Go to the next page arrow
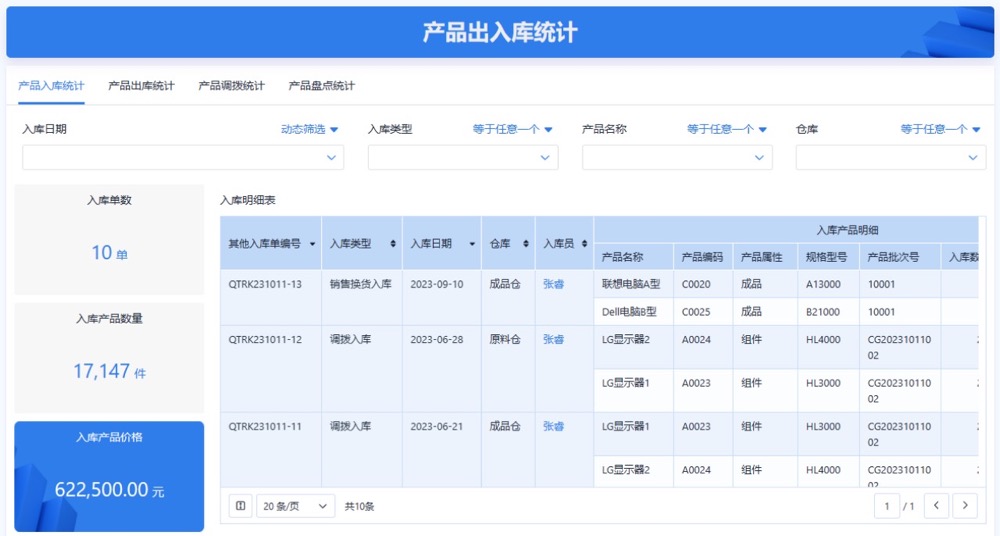1000x536 pixels. pyautogui.click(x=964, y=506)
